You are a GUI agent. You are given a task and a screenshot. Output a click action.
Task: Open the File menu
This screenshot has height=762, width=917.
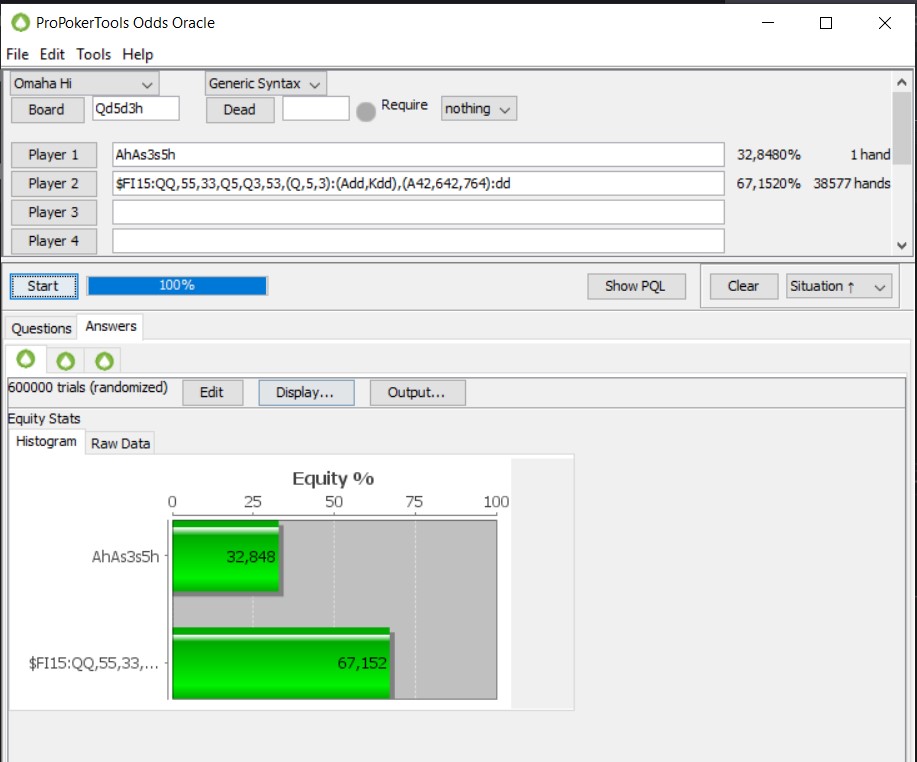[x=17, y=54]
